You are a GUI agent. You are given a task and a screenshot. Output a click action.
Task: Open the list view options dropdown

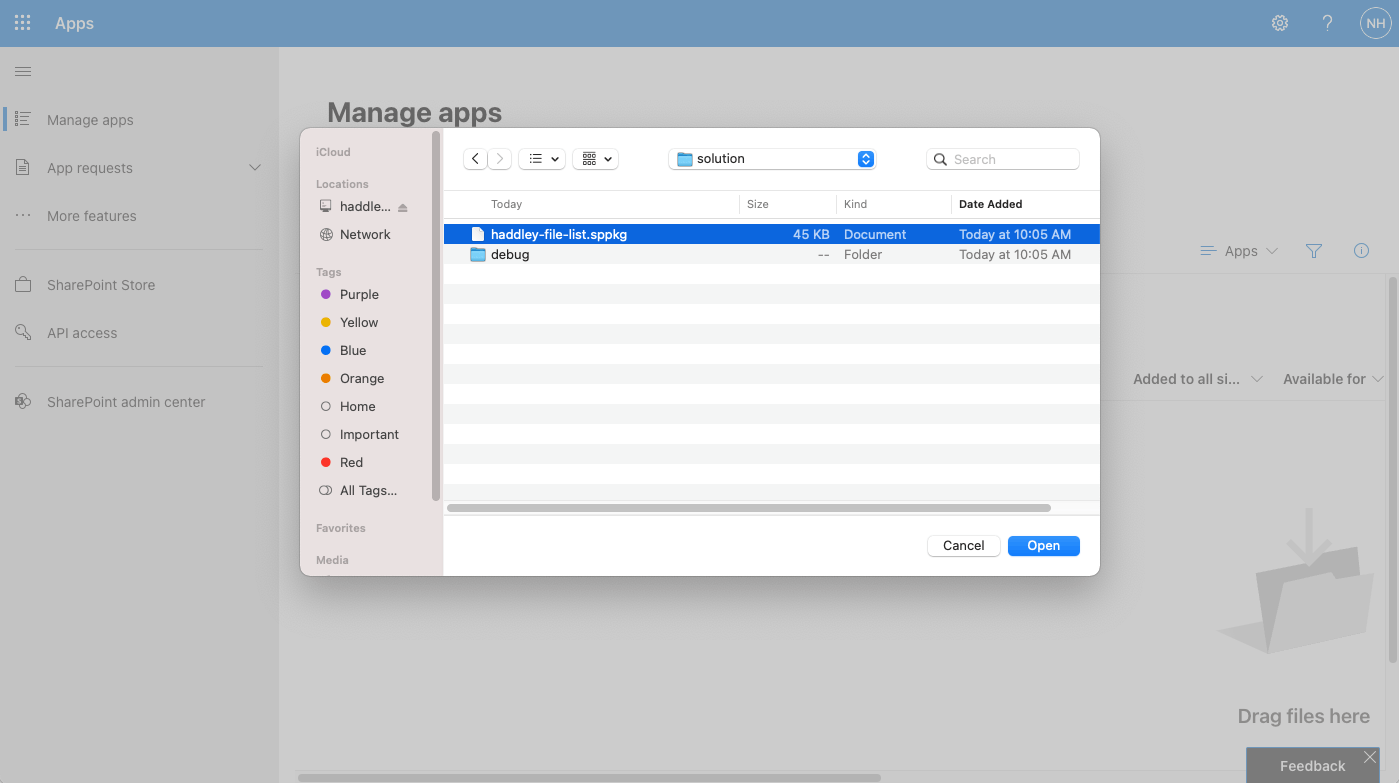click(x=542, y=159)
